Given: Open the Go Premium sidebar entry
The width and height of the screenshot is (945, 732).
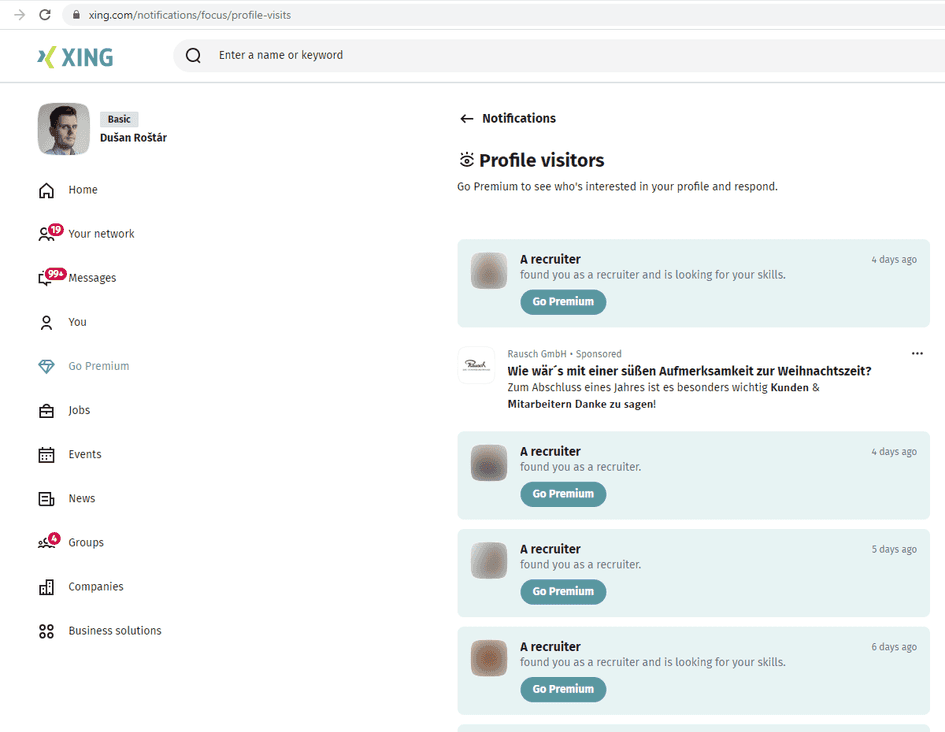Looking at the screenshot, I should 97,366.
